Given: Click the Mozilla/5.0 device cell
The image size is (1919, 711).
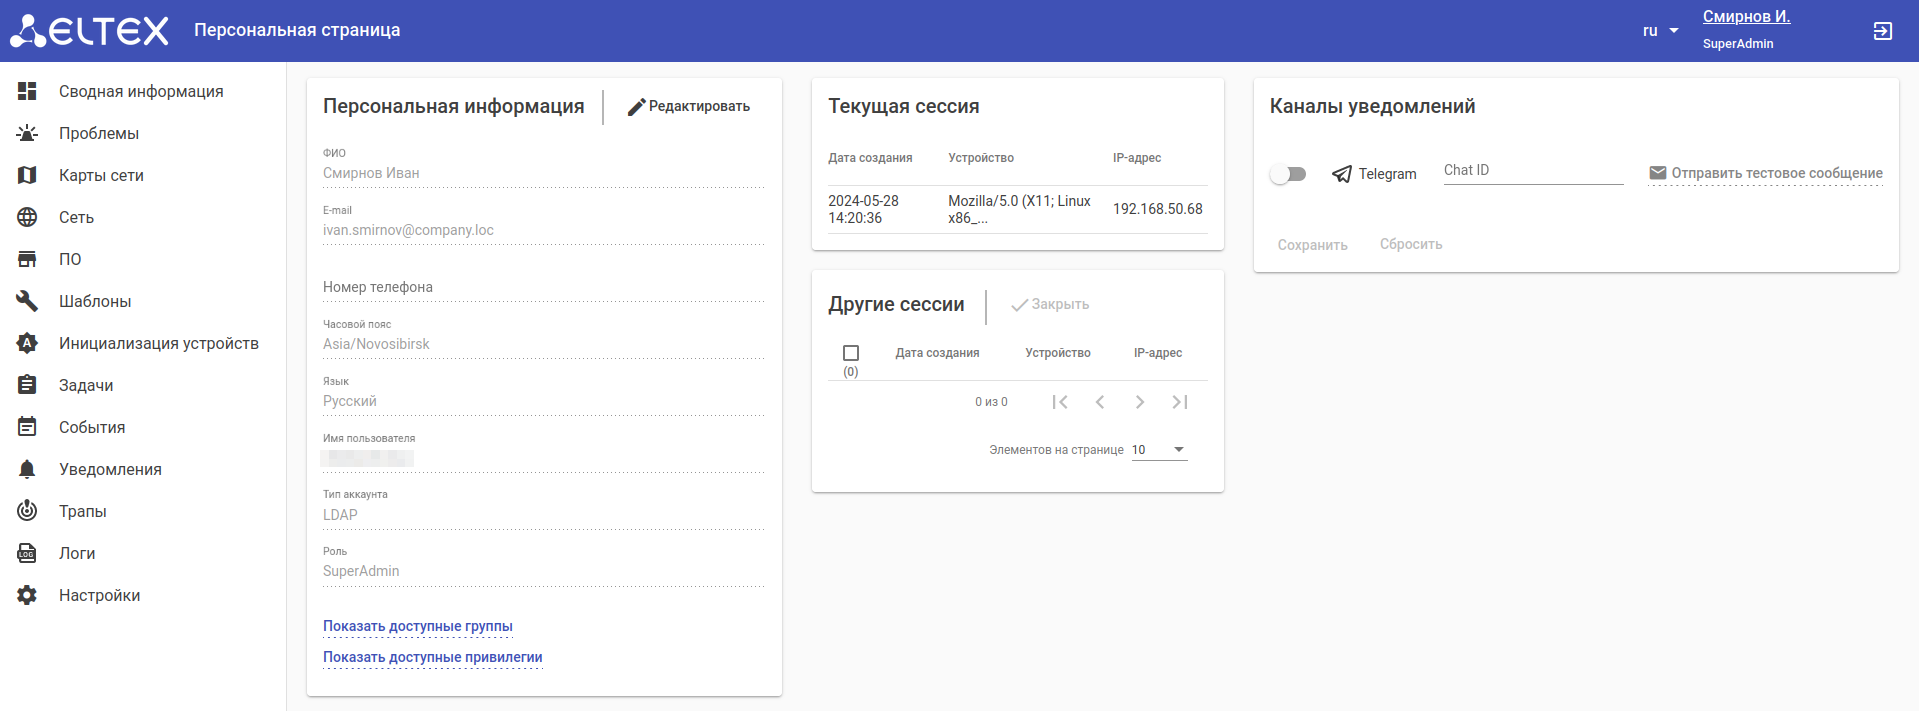Looking at the screenshot, I should coord(1020,209).
